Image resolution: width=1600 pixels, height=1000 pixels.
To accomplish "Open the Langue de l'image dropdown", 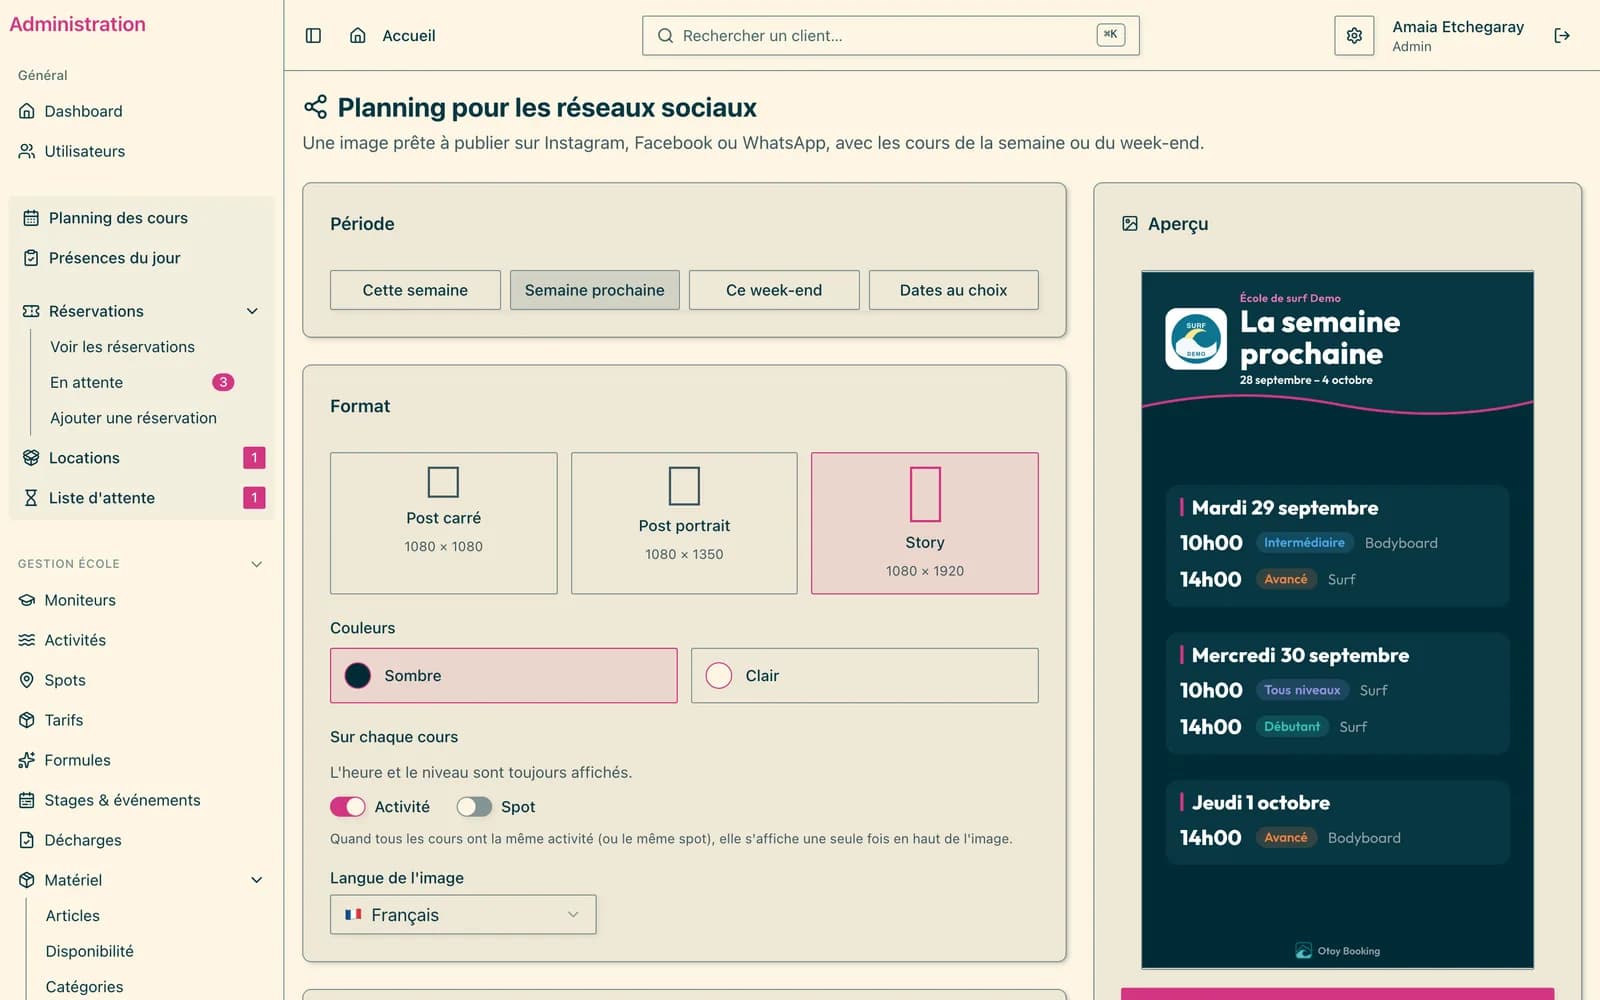I will pyautogui.click(x=463, y=915).
